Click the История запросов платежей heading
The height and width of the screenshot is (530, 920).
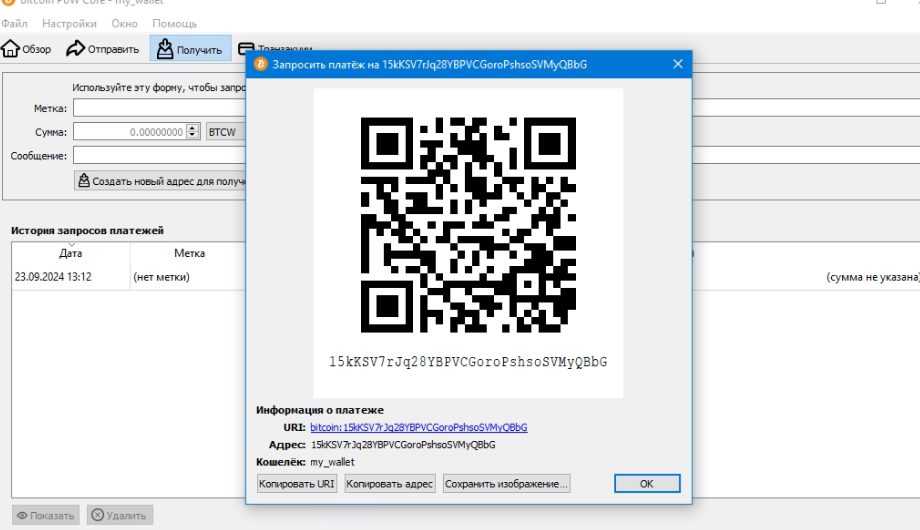pyautogui.click(x=87, y=231)
